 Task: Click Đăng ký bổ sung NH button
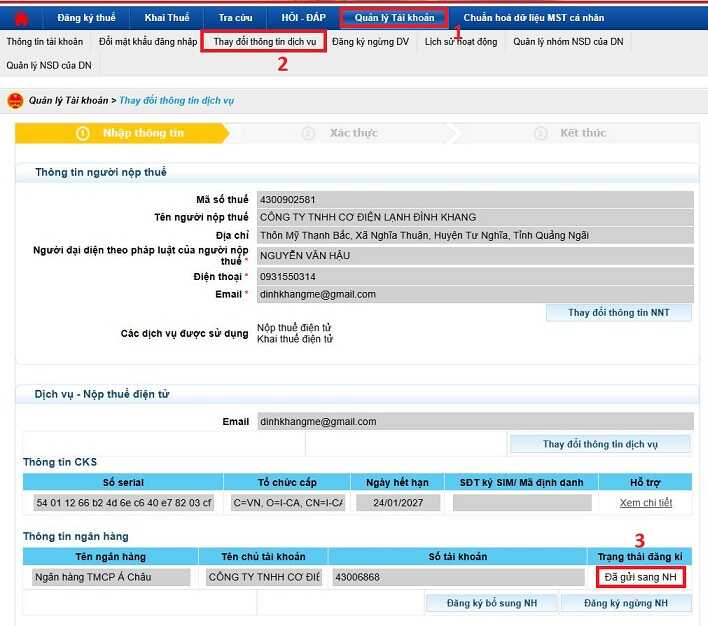click(492, 603)
